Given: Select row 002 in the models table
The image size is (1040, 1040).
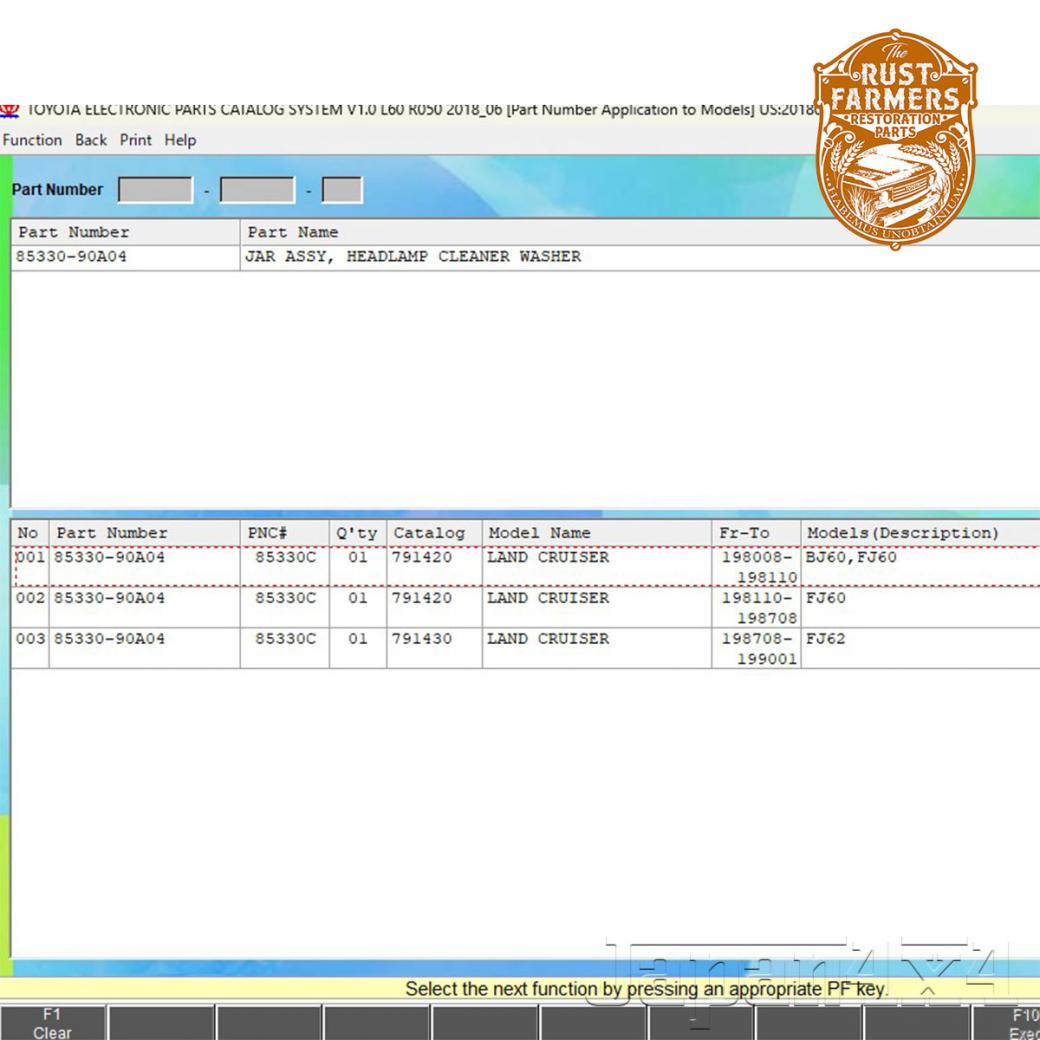Looking at the screenshot, I should pyautogui.click(x=525, y=608).
